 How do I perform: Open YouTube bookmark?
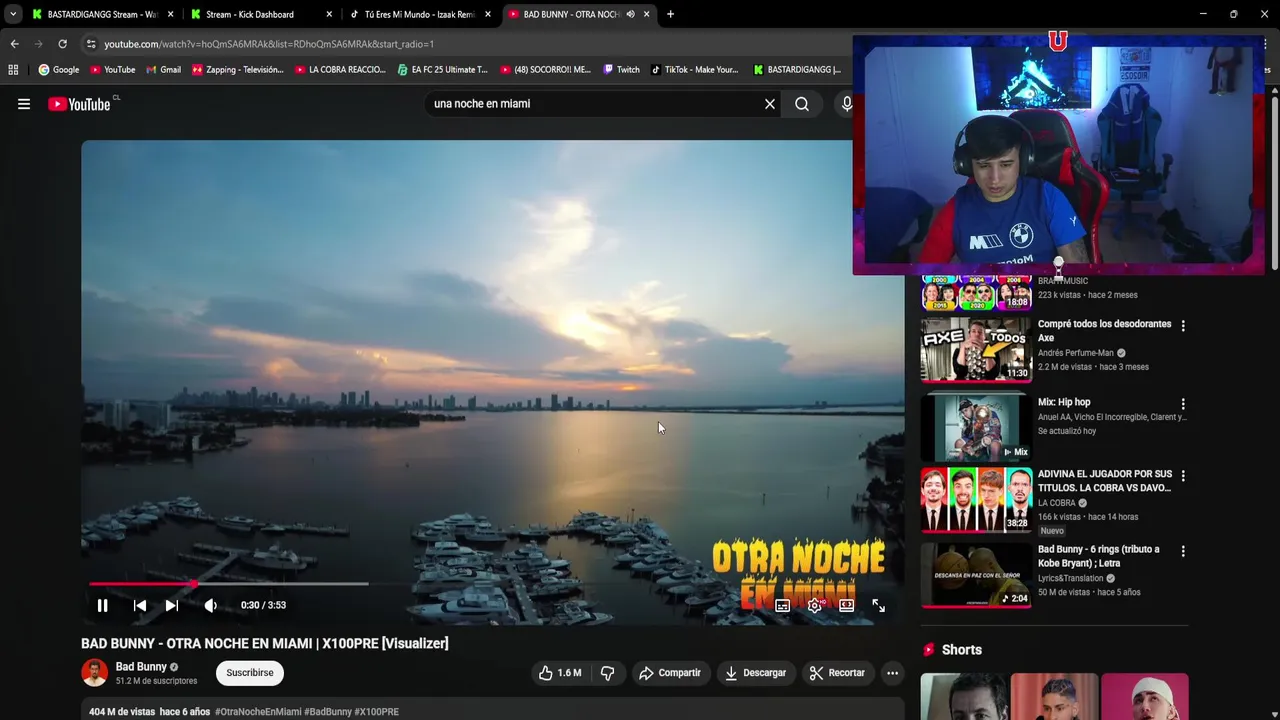coord(112,70)
